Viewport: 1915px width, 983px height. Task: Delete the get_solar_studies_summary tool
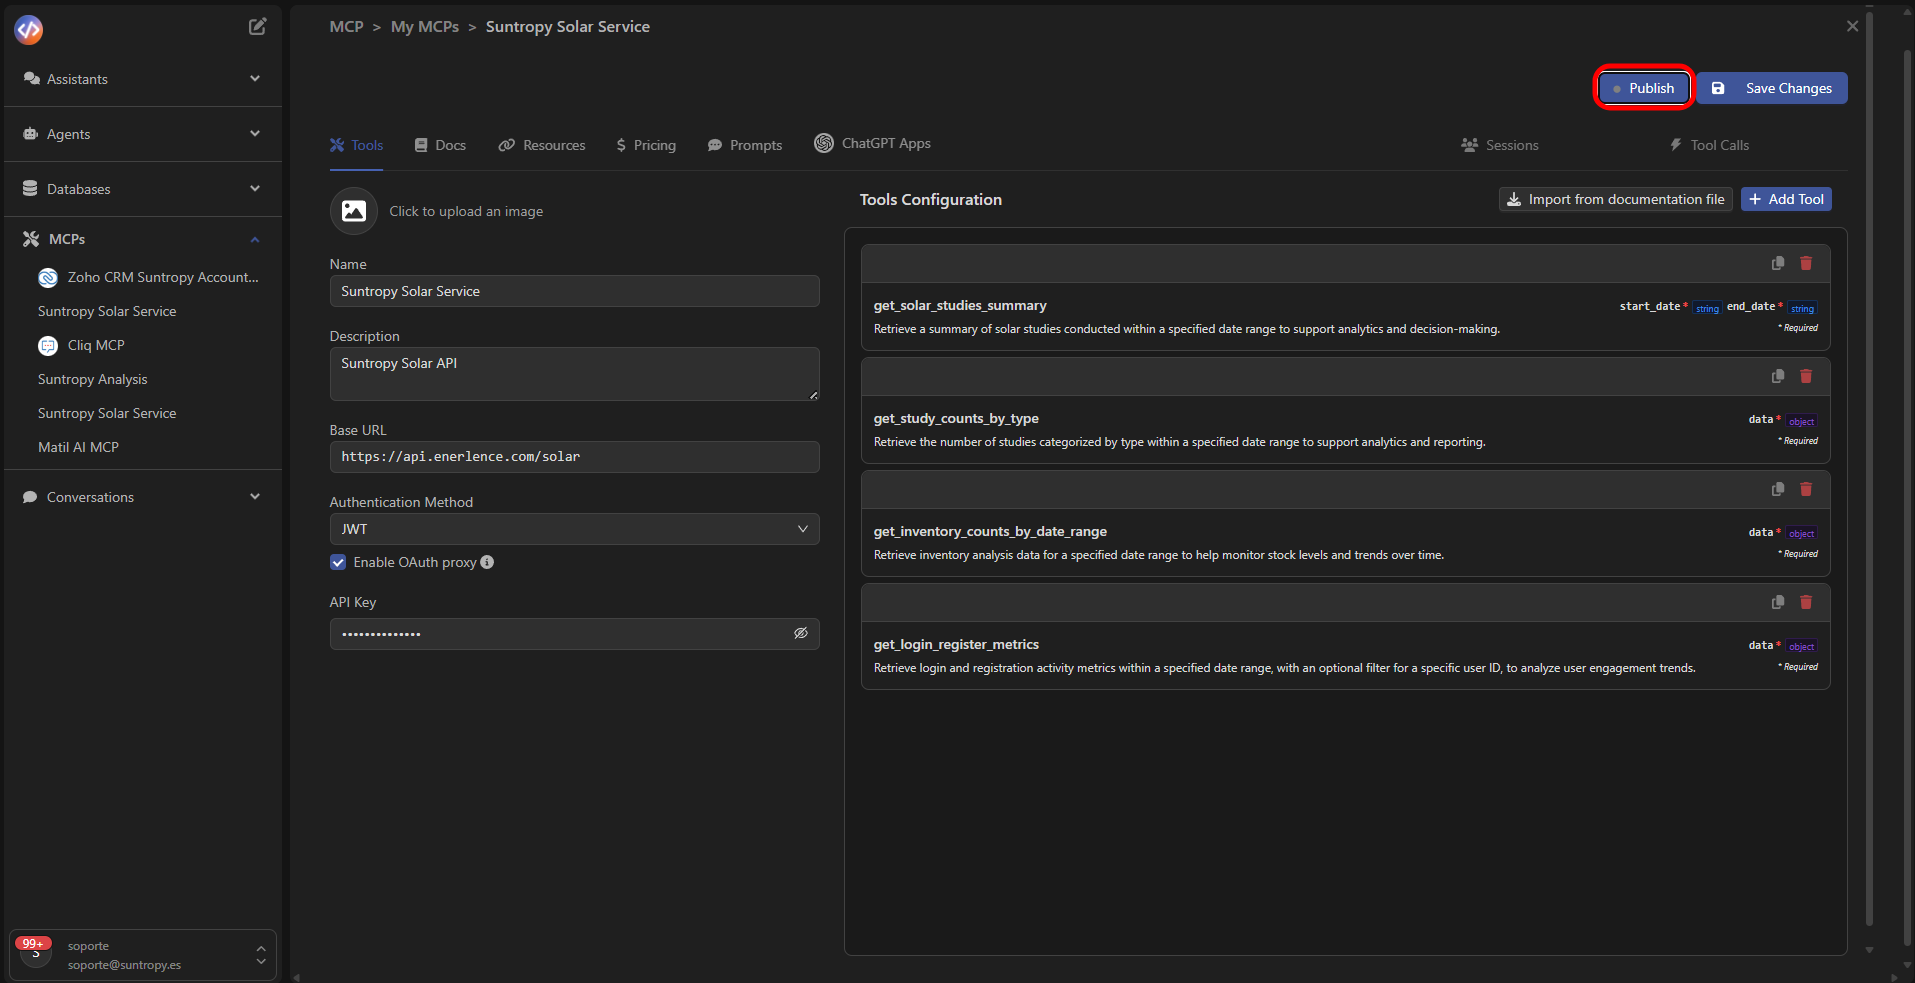[1806, 263]
